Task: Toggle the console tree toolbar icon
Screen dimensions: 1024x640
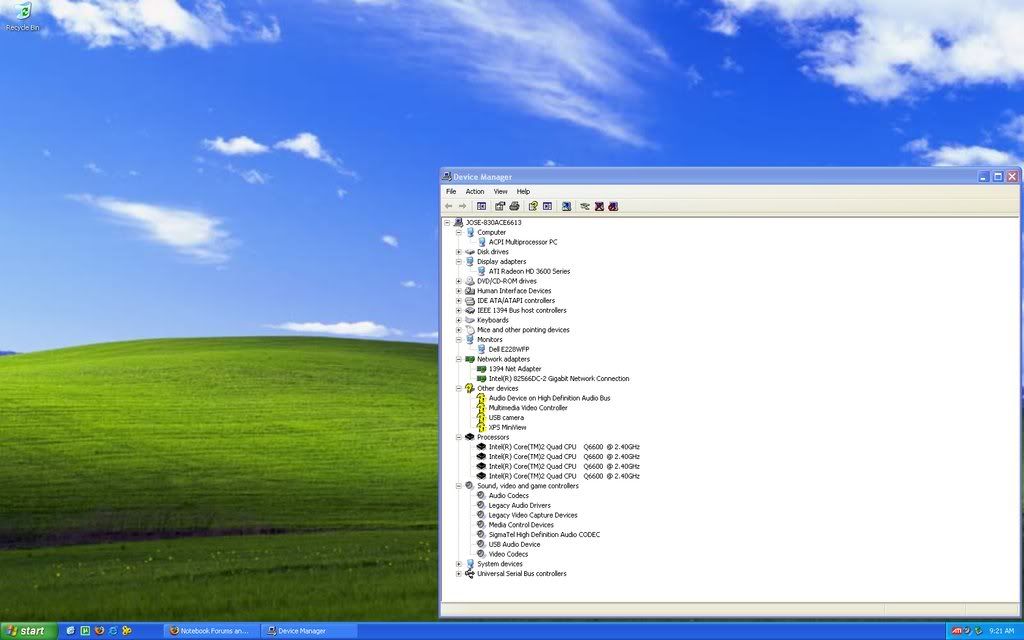Action: pyautogui.click(x=481, y=206)
